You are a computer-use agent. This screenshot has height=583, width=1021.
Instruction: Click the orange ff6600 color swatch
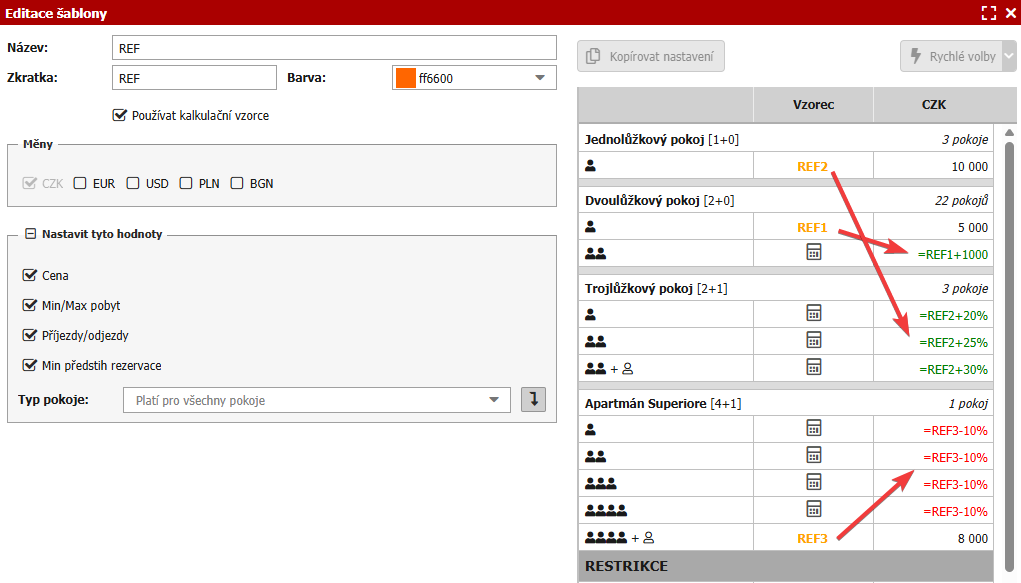click(406, 78)
